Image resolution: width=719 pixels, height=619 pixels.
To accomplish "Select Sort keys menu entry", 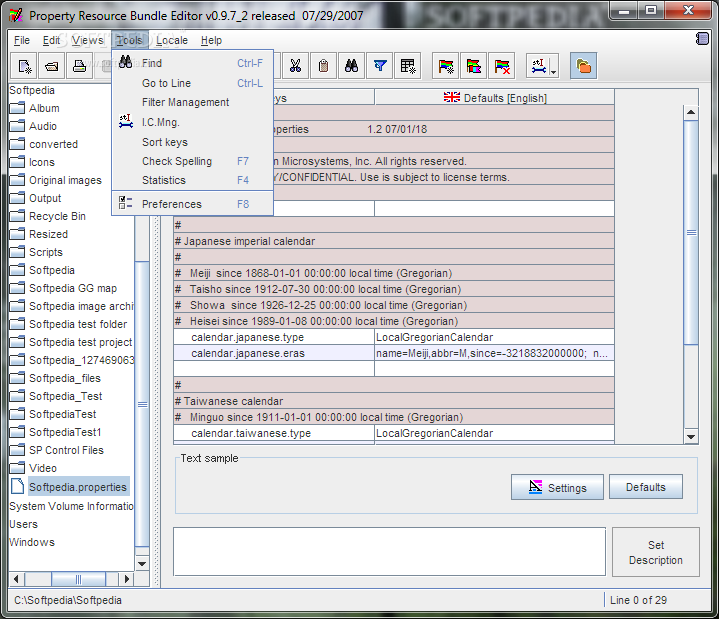I will click(x=193, y=142).
